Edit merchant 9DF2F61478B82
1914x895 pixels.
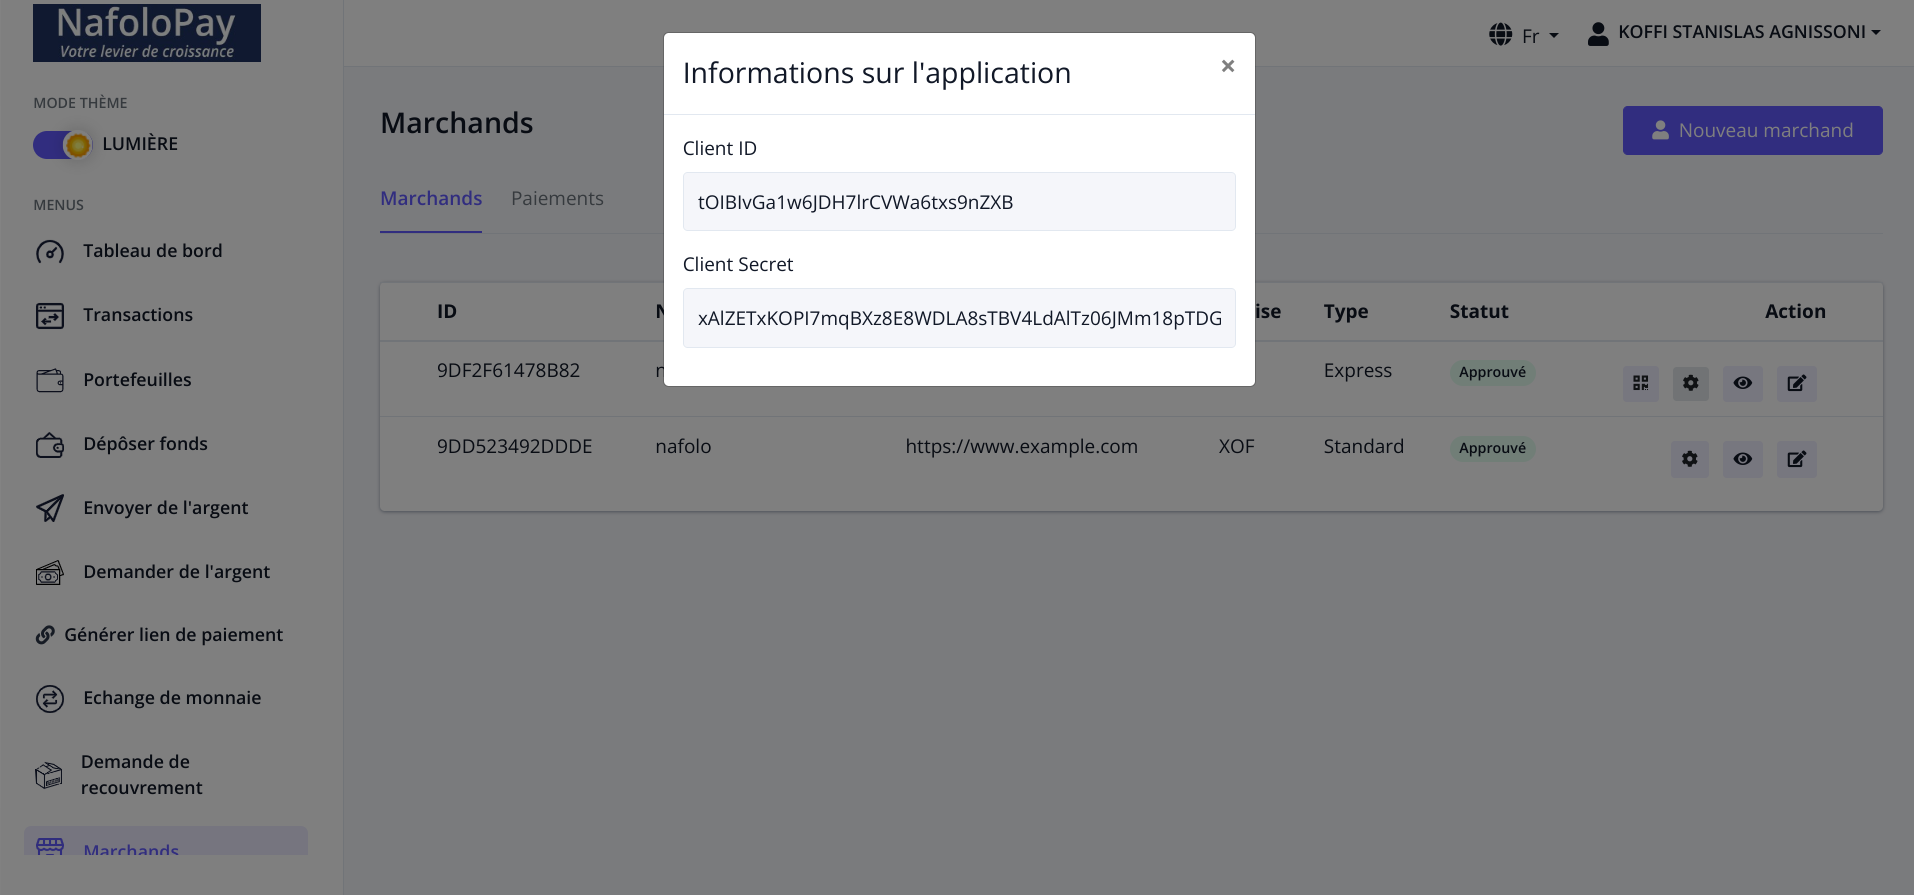[x=1796, y=383]
